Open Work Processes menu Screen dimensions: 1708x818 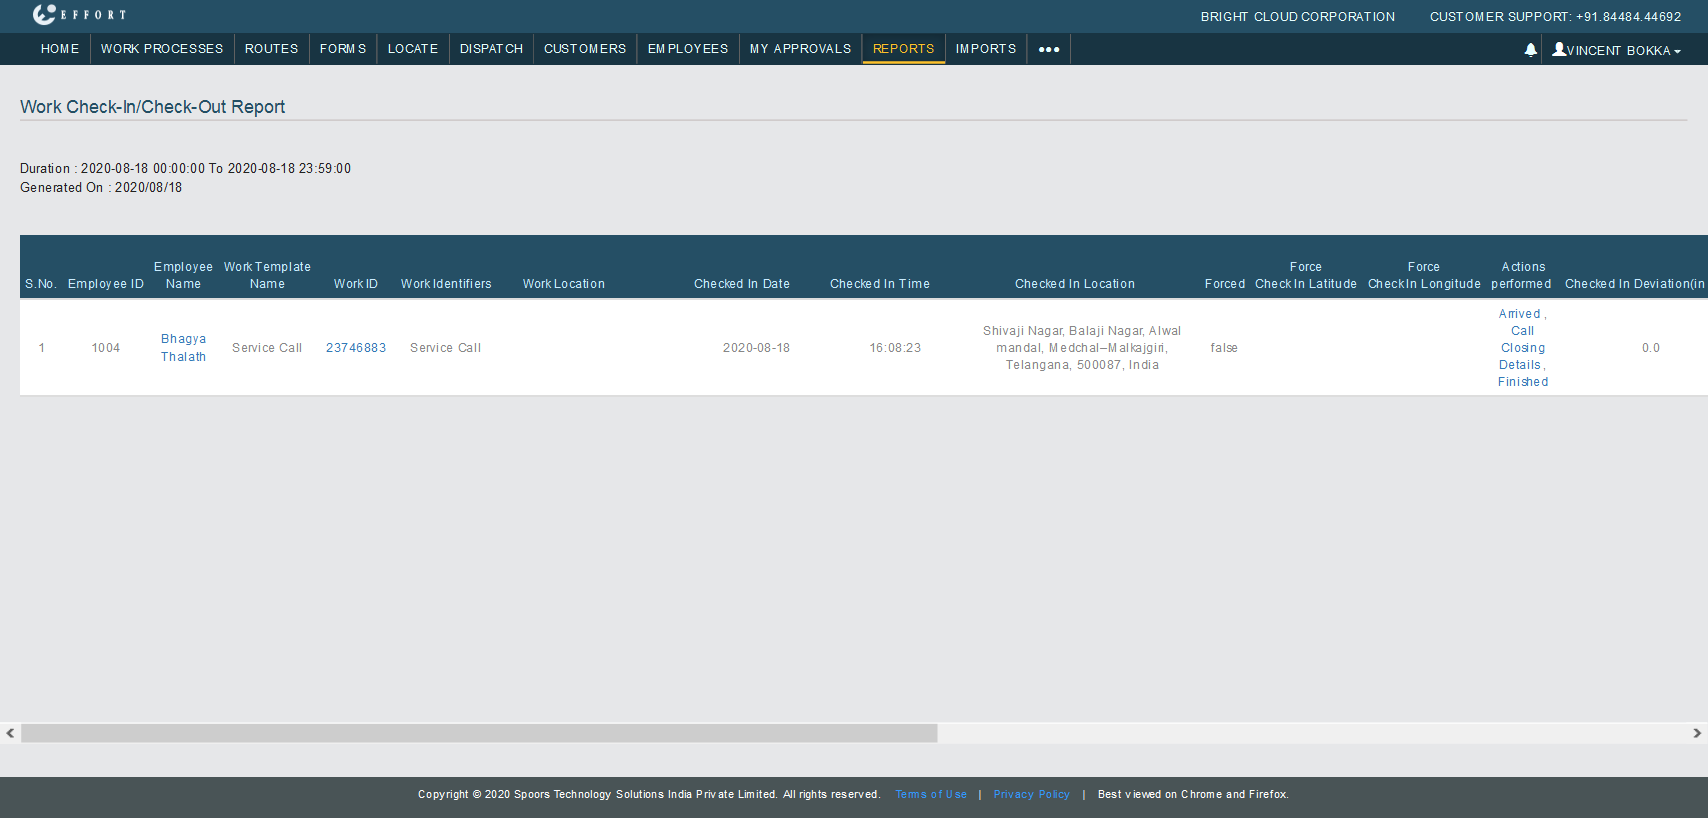click(x=162, y=49)
